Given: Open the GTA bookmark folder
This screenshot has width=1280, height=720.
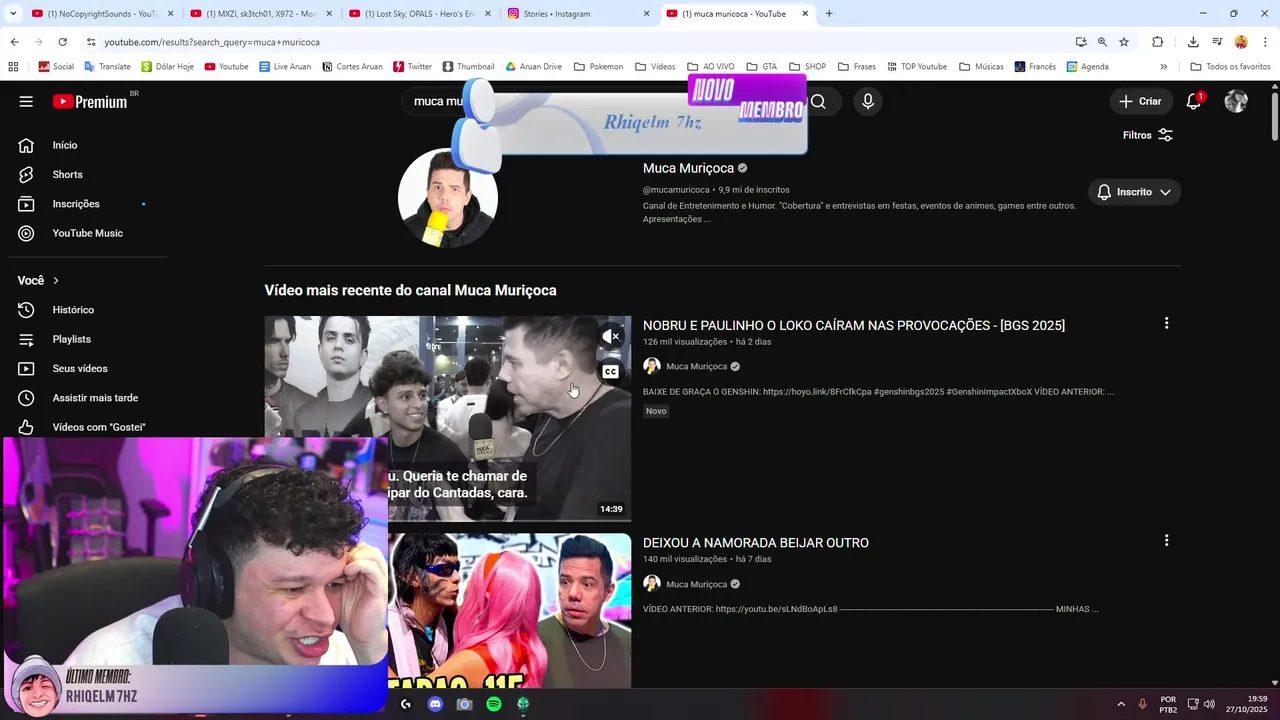Looking at the screenshot, I should (x=761, y=67).
